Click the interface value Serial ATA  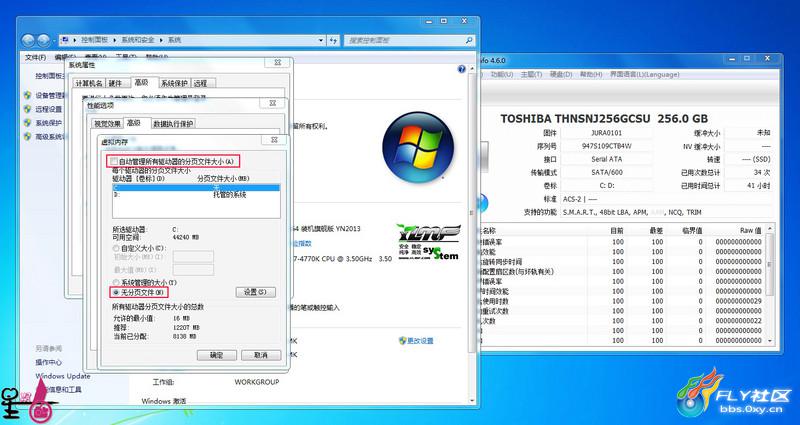(607, 159)
